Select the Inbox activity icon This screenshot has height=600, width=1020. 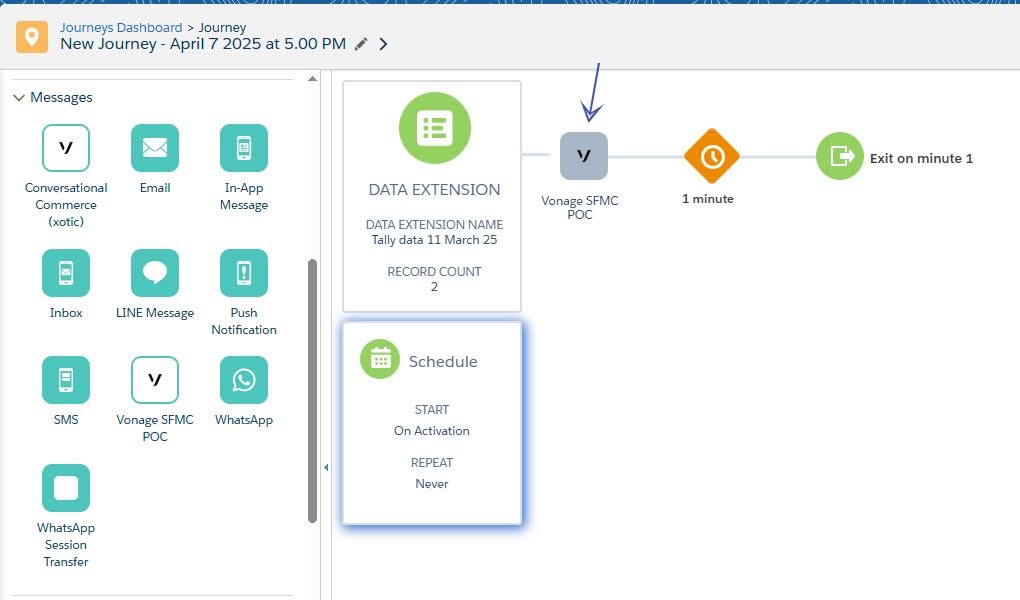tap(66, 273)
